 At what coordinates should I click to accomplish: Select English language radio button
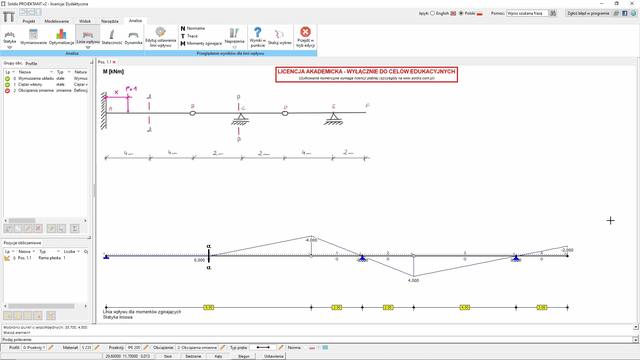click(x=432, y=13)
